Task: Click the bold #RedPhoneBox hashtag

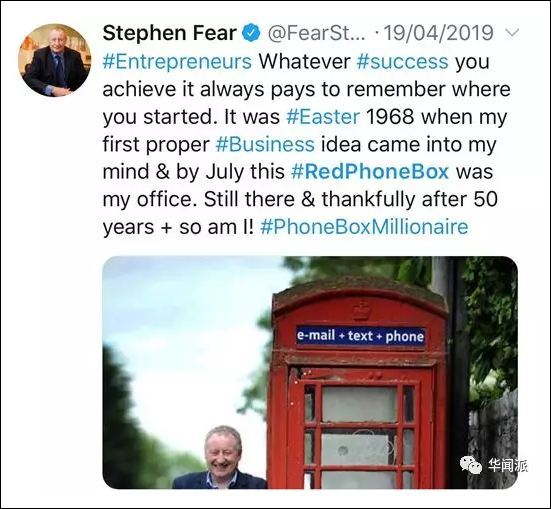Action: (370, 172)
